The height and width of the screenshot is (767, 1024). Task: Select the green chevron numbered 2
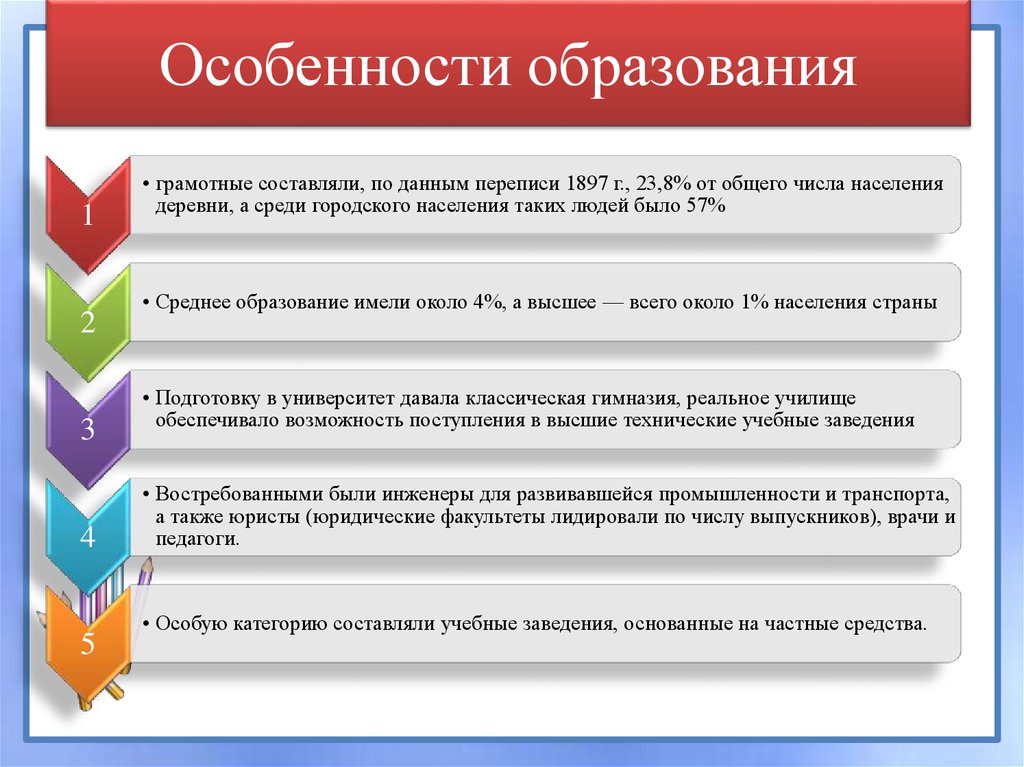88,320
